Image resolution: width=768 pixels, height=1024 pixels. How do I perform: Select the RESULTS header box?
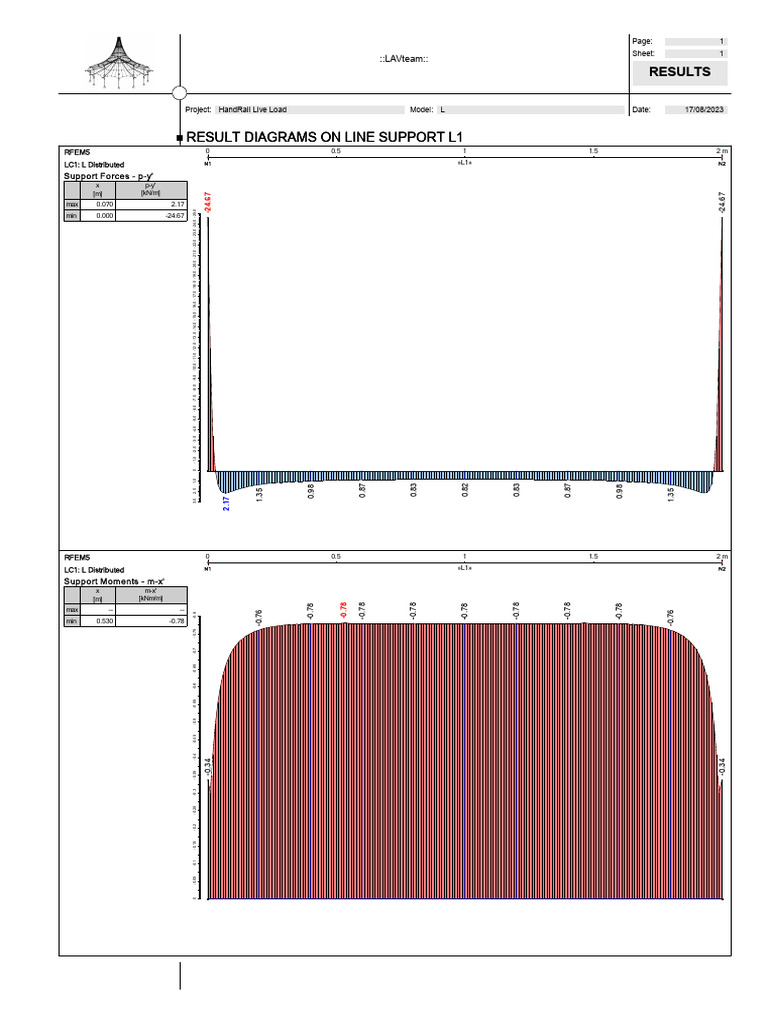pyautogui.click(x=679, y=72)
